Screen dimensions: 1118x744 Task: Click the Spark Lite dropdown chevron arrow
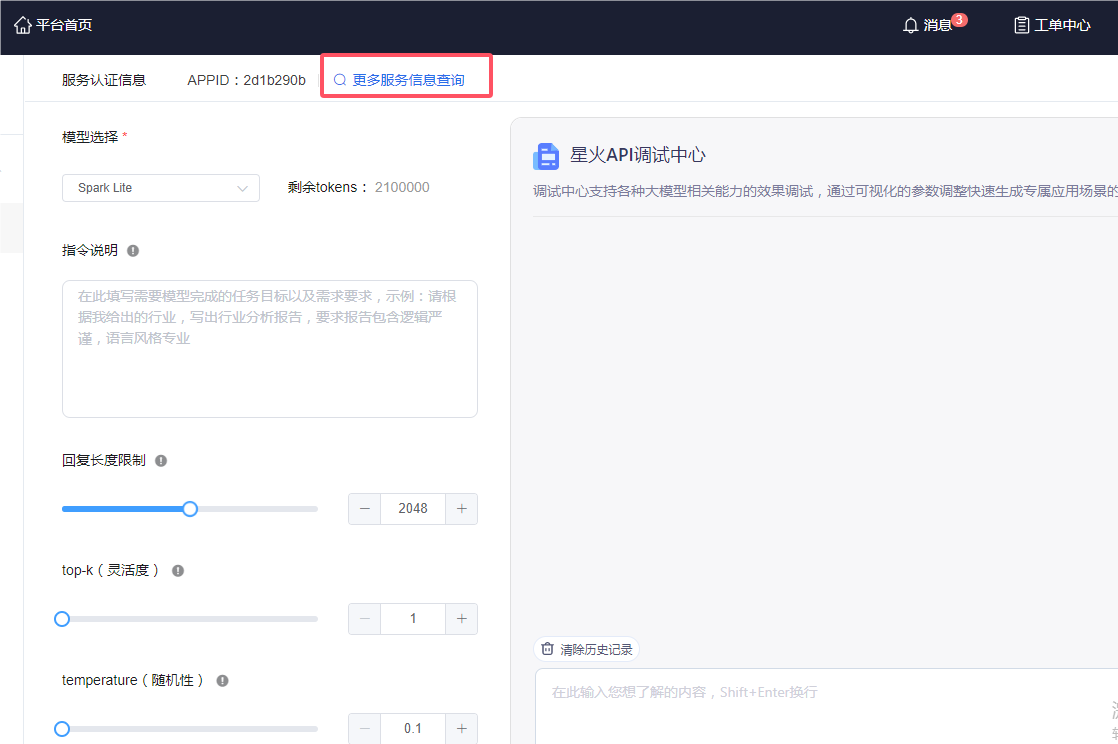click(x=242, y=188)
